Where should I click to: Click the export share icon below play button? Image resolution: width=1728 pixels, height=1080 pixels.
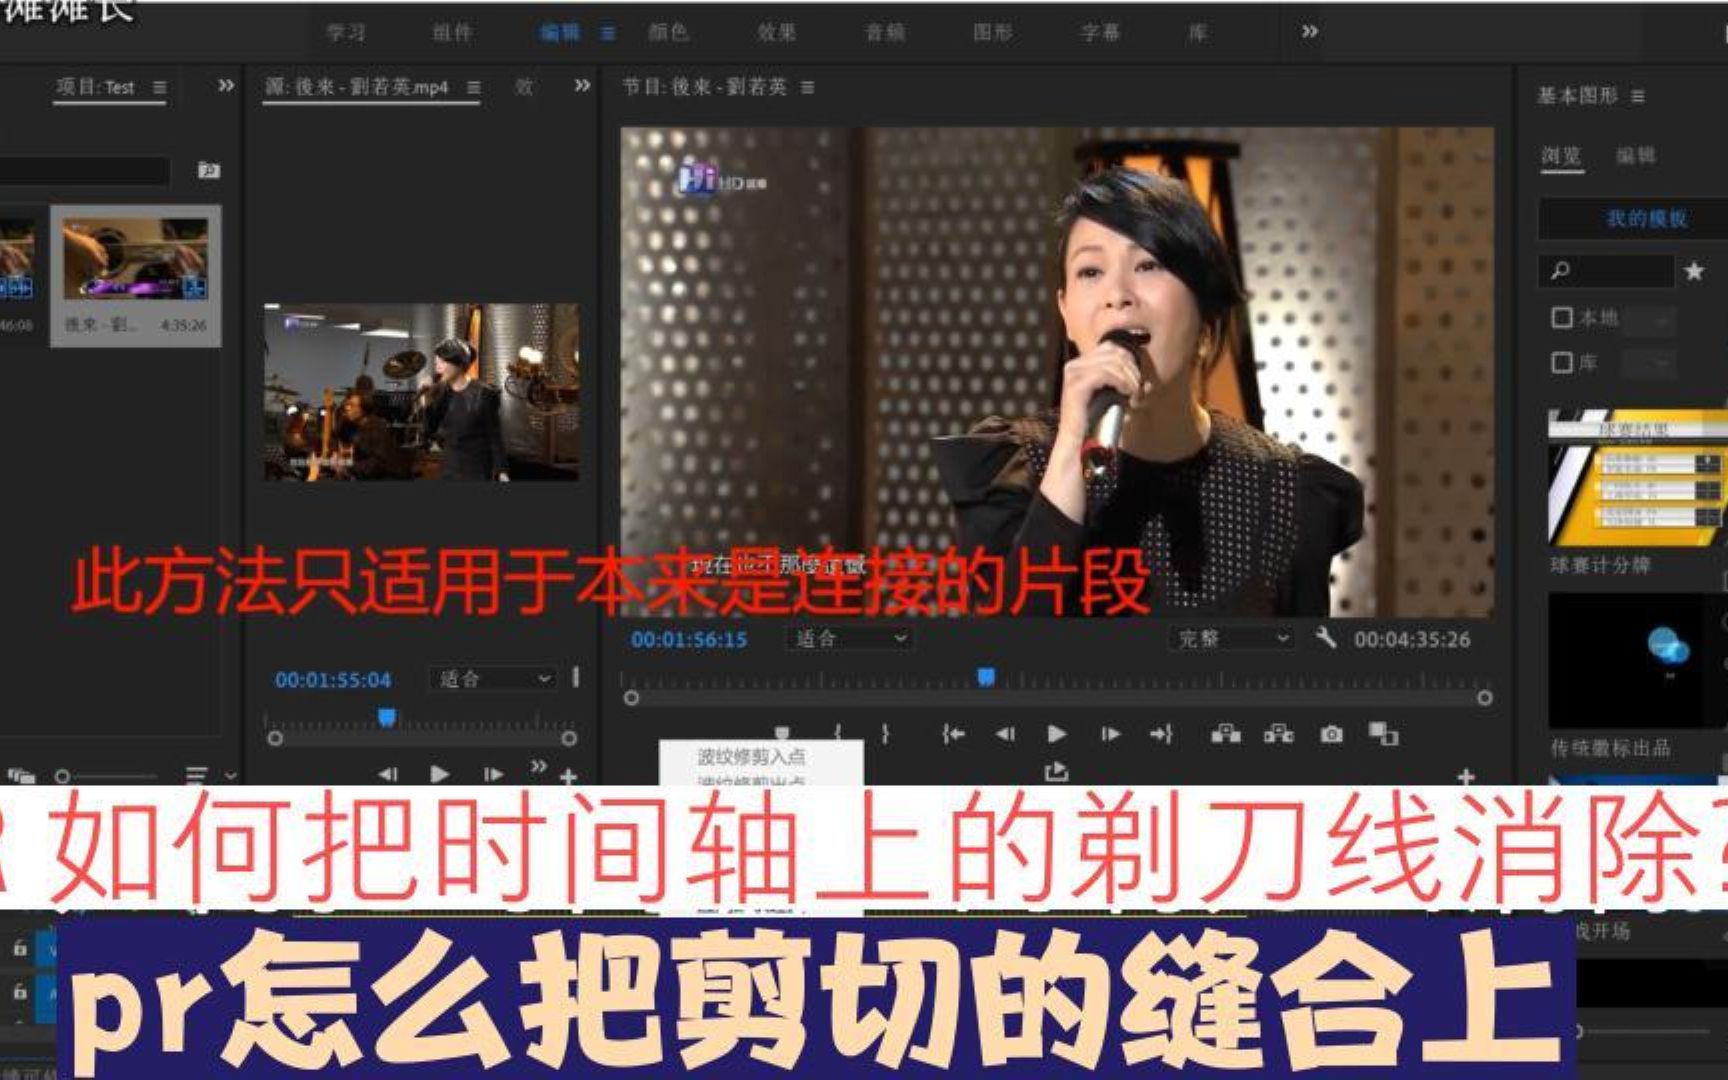(x=1056, y=771)
